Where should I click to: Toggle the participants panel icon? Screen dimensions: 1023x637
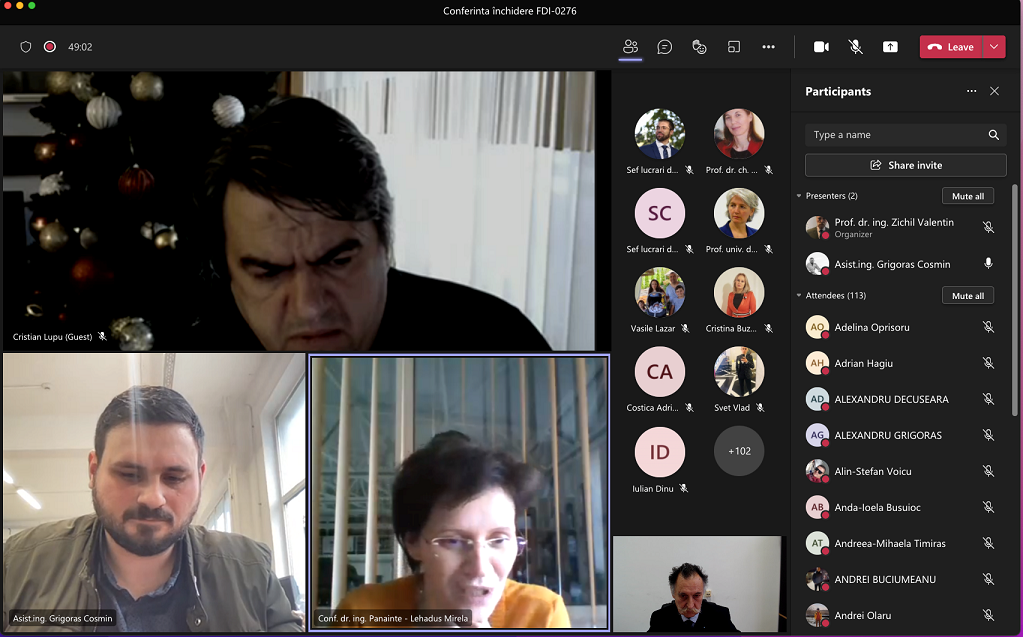coord(630,47)
